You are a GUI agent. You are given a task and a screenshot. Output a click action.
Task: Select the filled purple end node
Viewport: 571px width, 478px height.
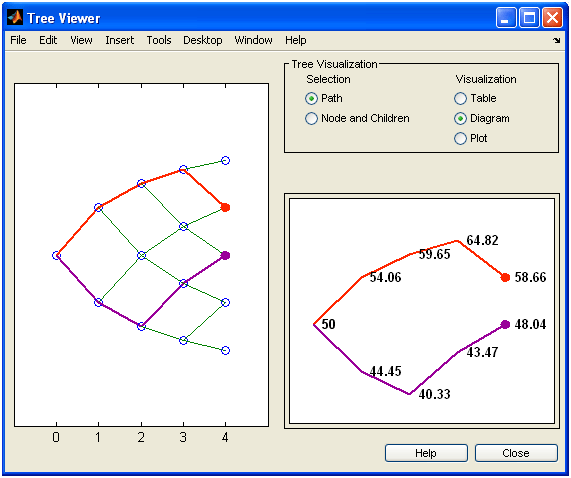225,256
